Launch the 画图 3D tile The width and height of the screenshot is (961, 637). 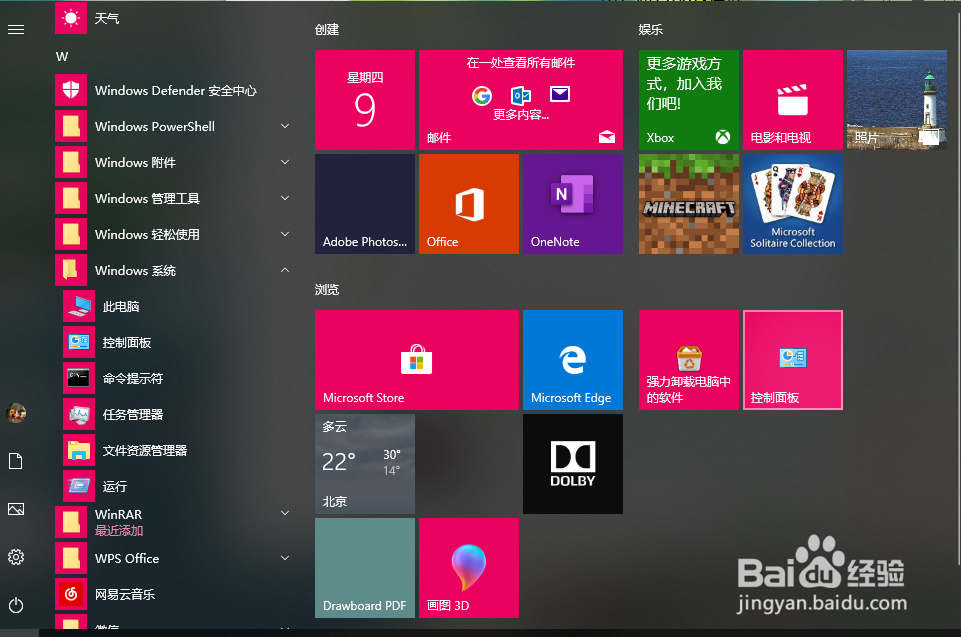[x=469, y=568]
